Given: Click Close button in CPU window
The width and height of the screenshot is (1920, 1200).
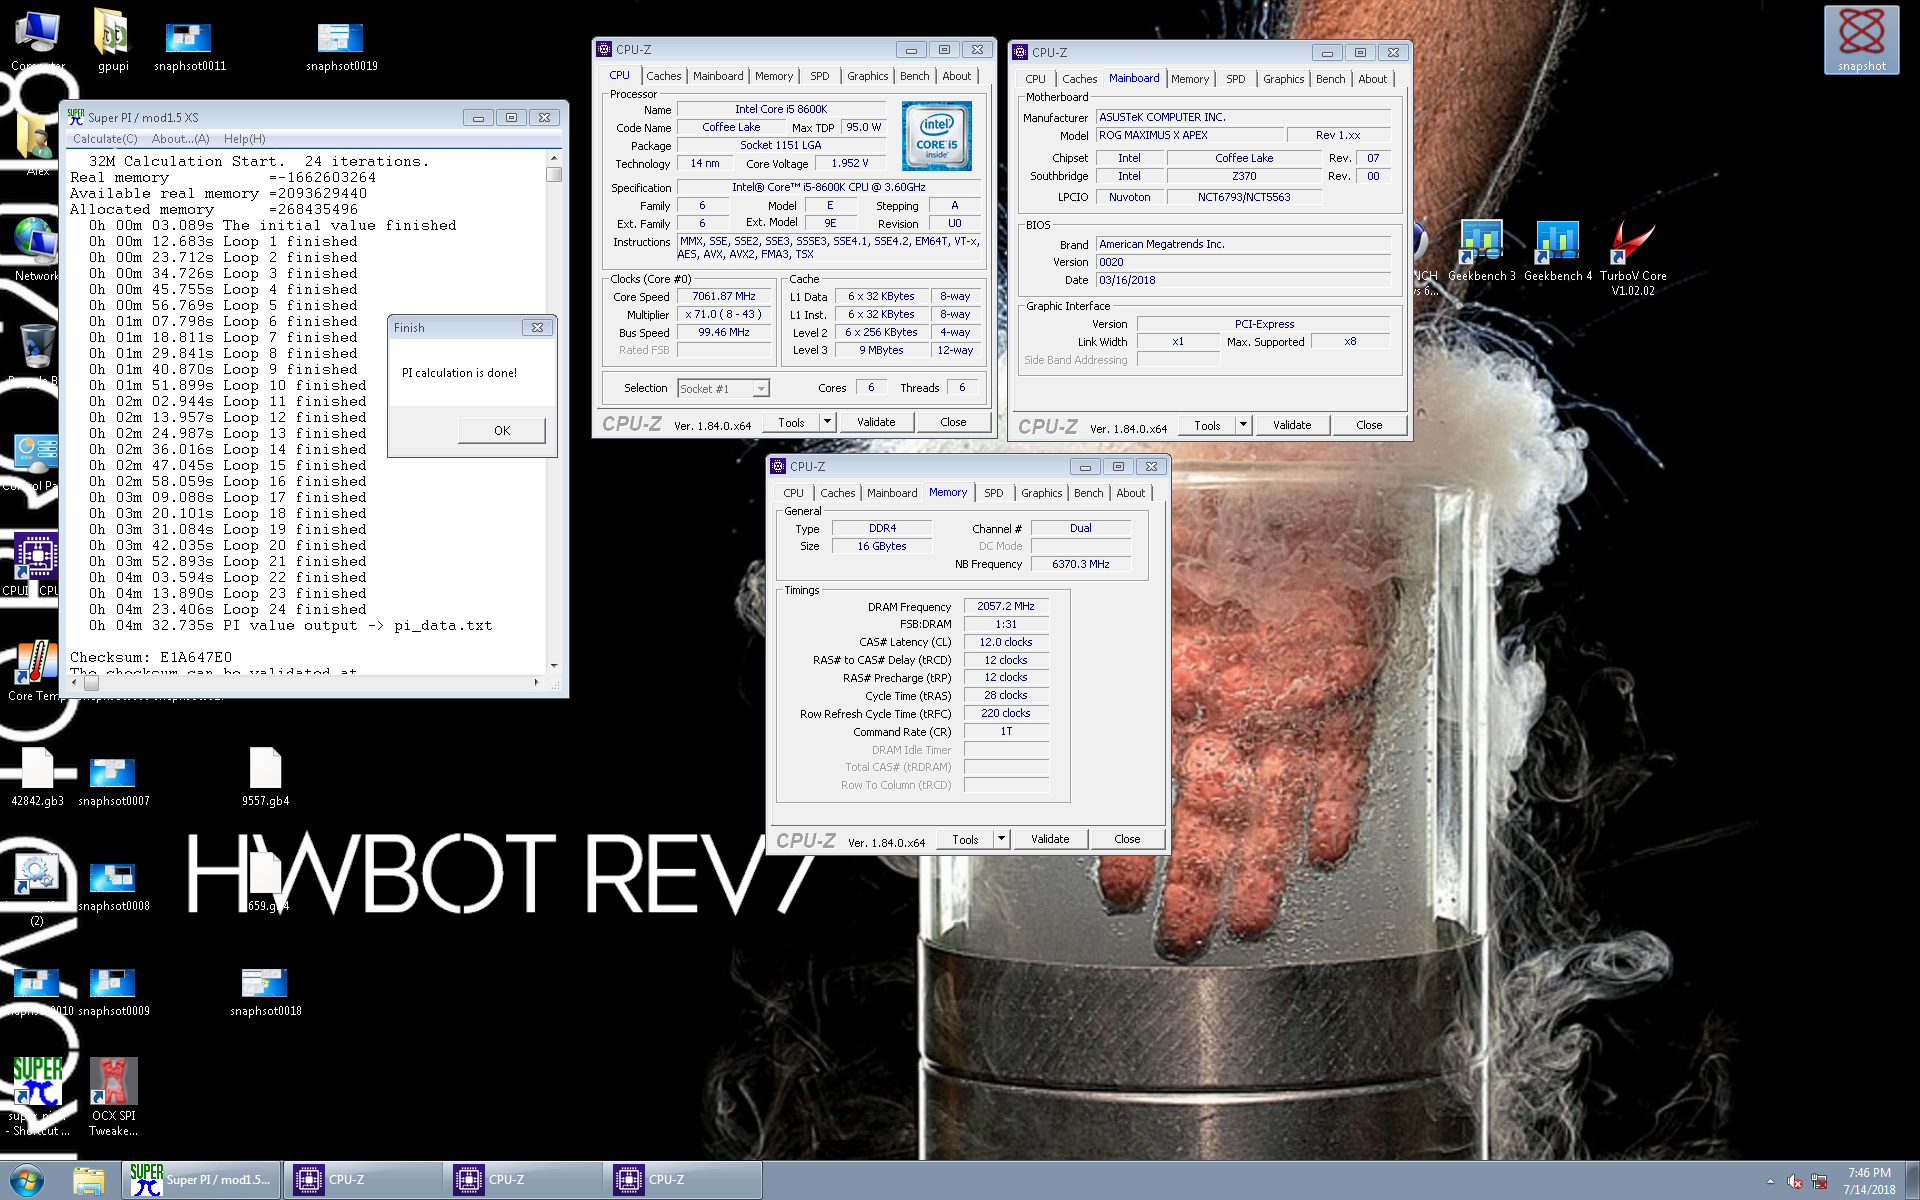Looking at the screenshot, I should pos(953,422).
